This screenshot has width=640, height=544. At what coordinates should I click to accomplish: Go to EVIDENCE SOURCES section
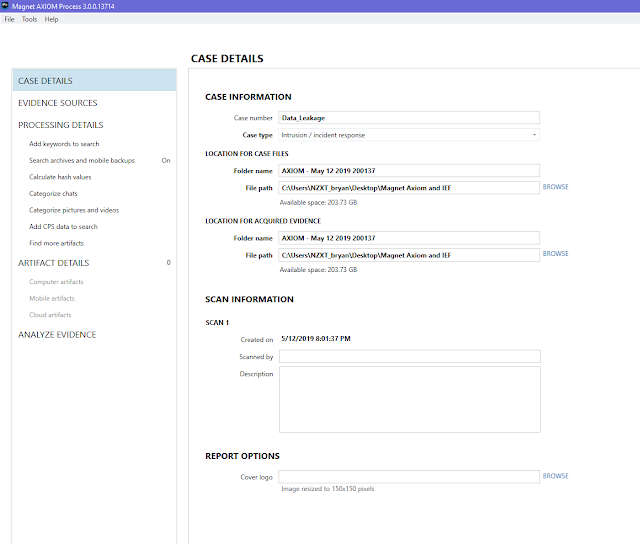58,103
